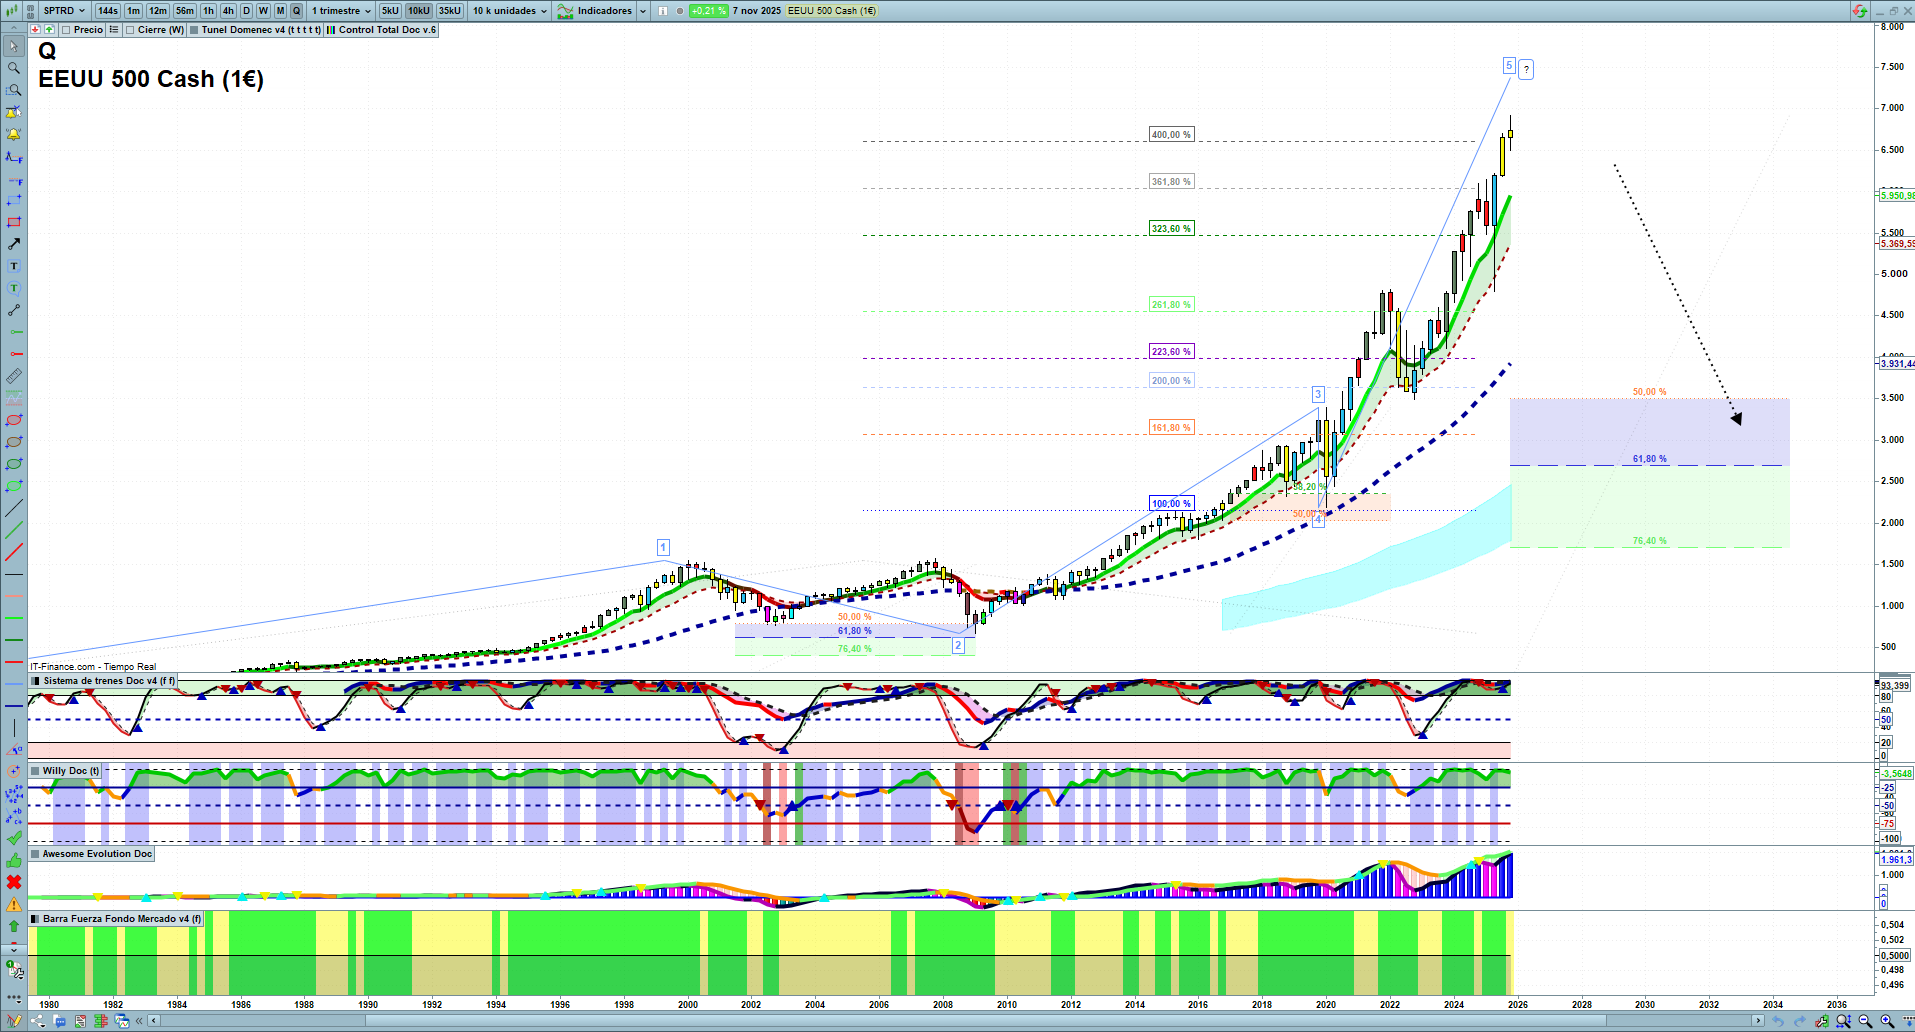Image resolution: width=1915 pixels, height=1032 pixels.
Task: Toggle the Barra Fuerza Fondo Mercado box
Action: (x=36, y=919)
